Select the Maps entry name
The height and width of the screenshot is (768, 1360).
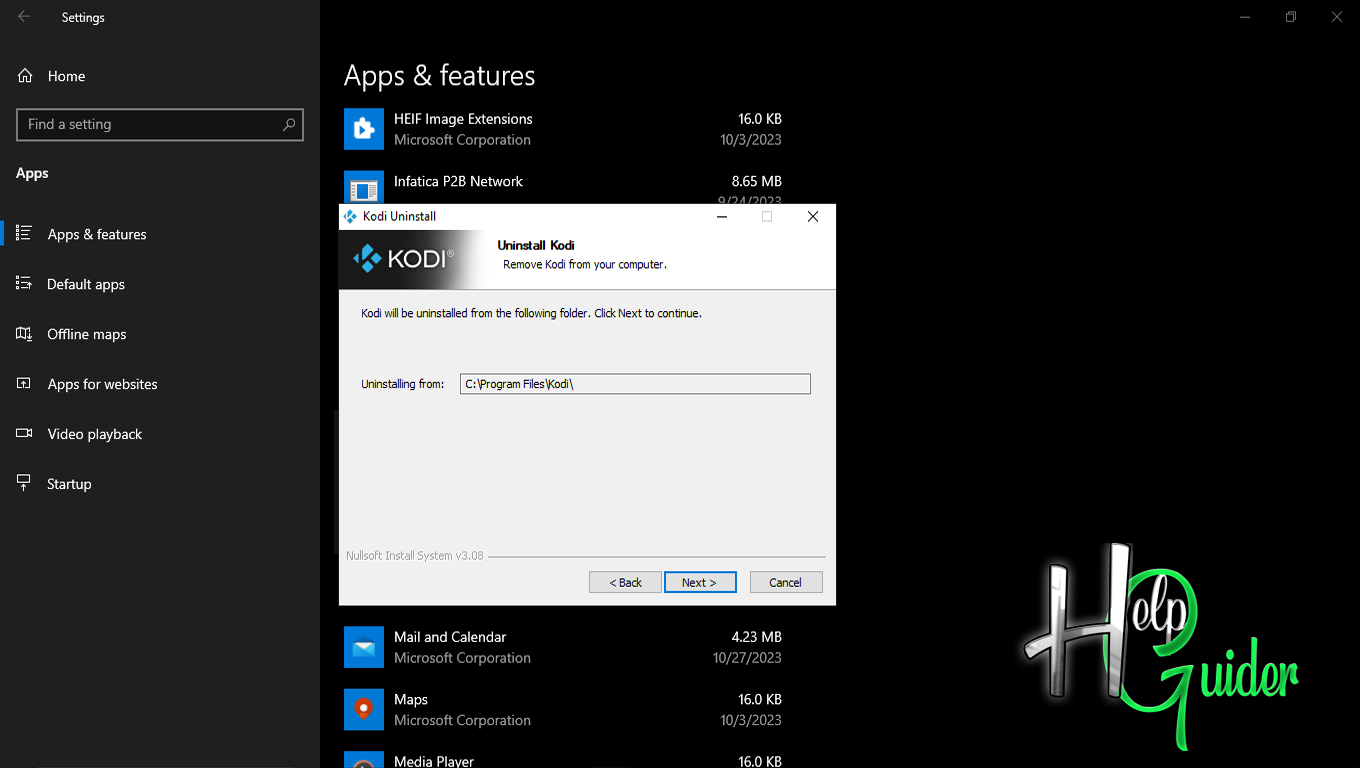point(411,699)
